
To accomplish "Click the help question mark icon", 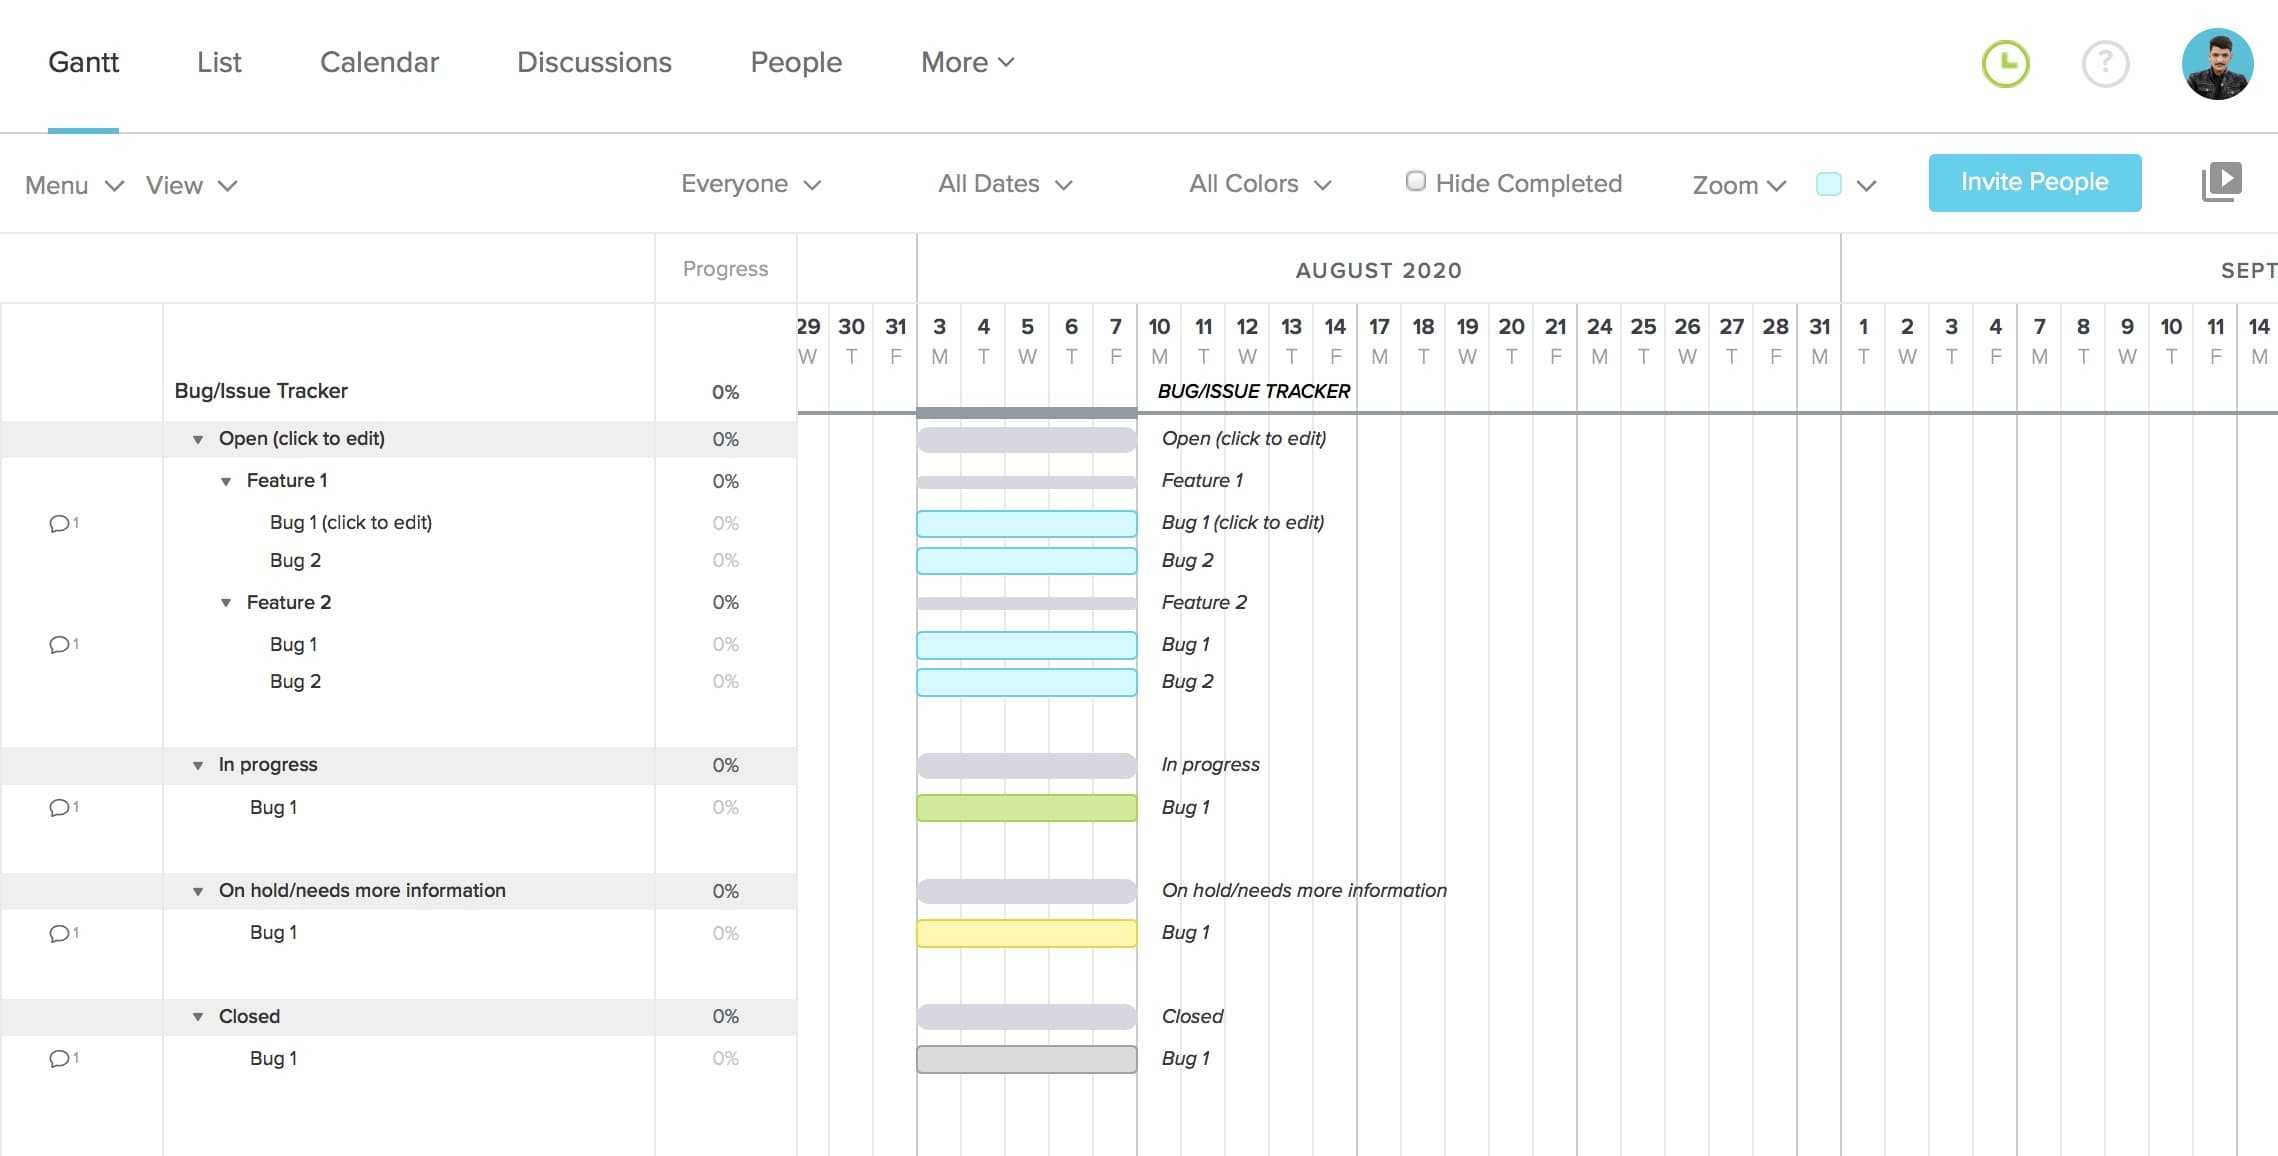I will click(2104, 62).
